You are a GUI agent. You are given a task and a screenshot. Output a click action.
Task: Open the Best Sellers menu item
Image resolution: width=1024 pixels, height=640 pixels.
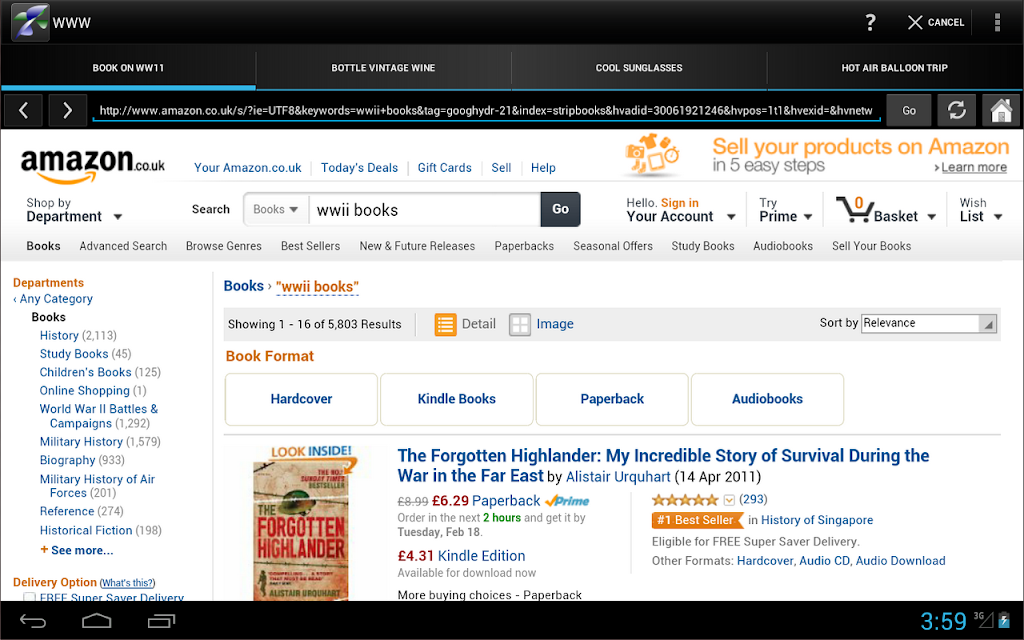tap(310, 246)
